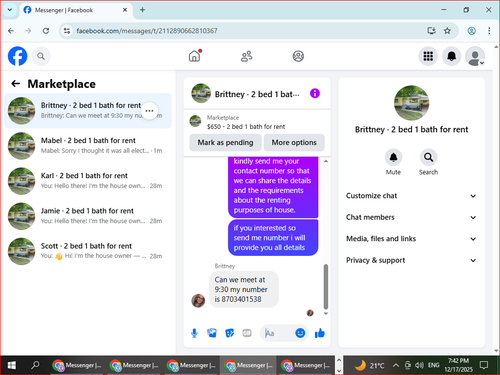Search in conversation magnifier icon
Screen dimensions: 500x375
(428, 157)
